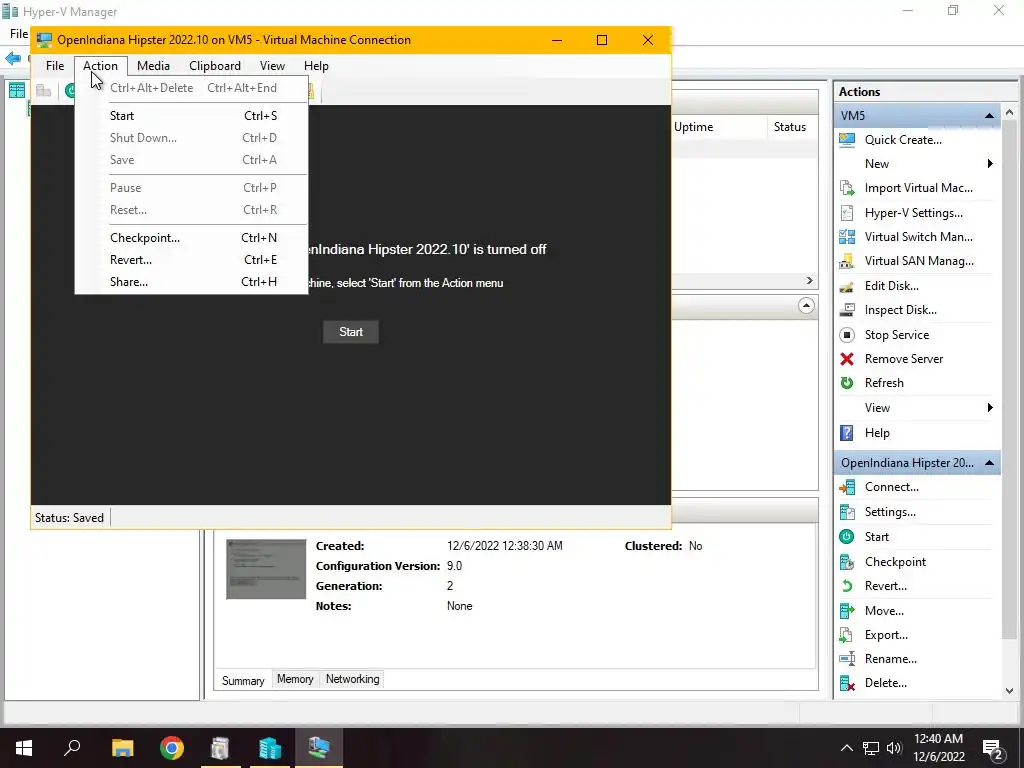Collapse the OpenIndiana Hipster actions section
The image size is (1024, 768).
[x=989, y=463]
